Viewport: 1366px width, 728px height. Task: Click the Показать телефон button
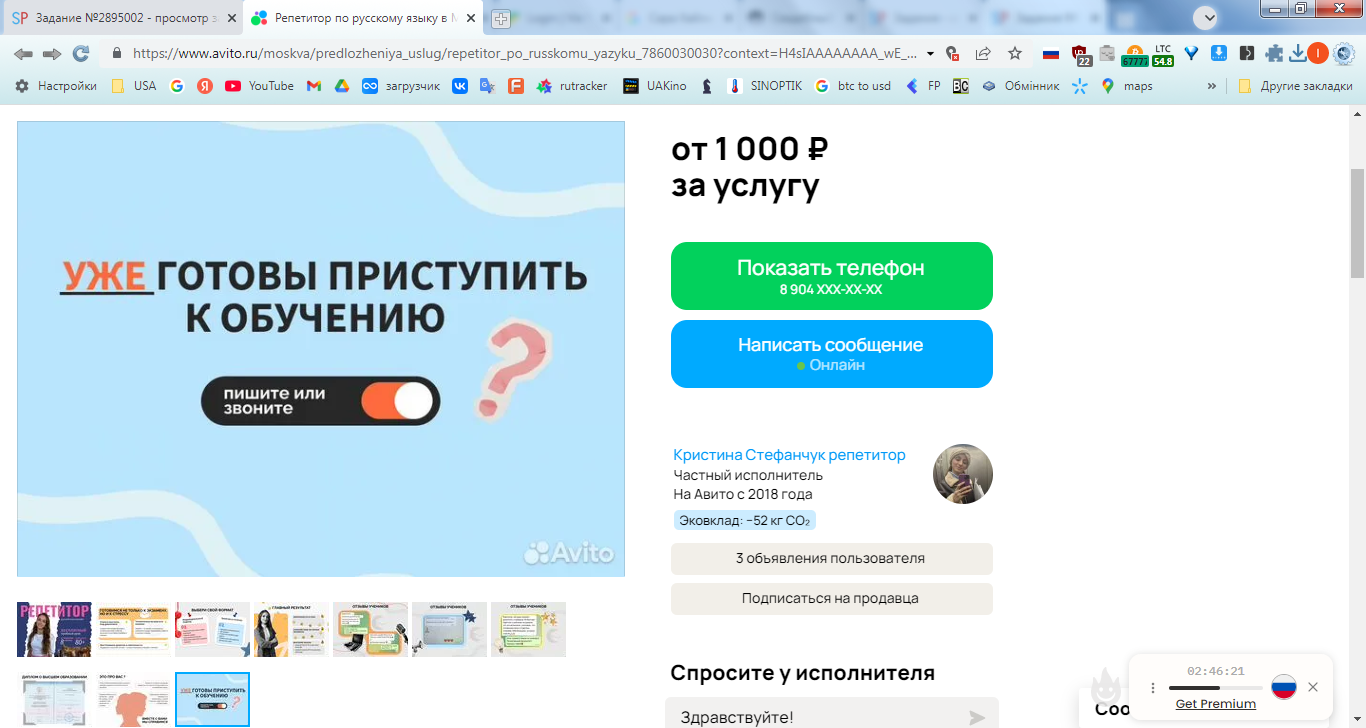point(832,276)
